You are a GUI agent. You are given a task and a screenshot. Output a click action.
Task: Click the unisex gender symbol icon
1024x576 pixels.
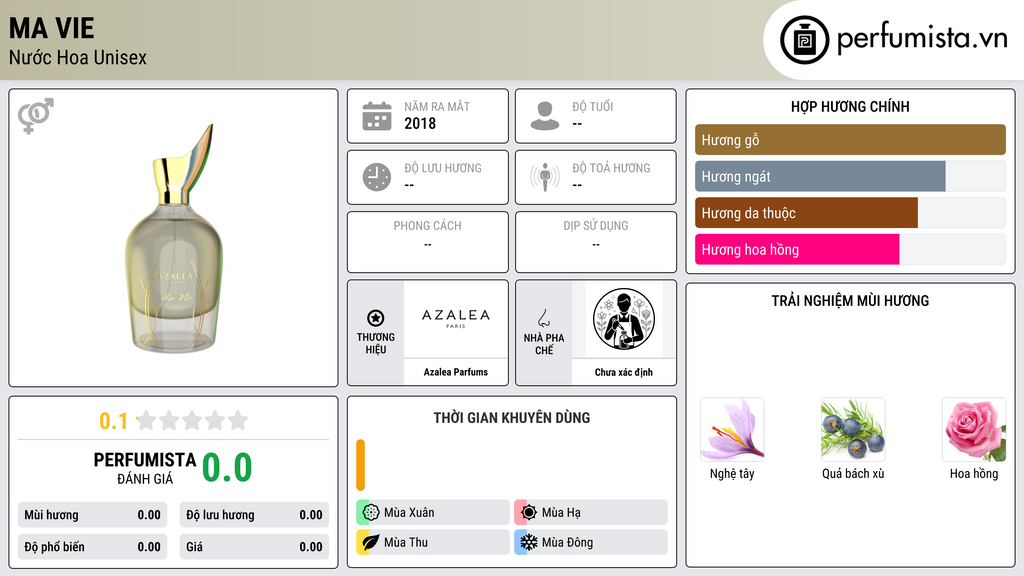(x=36, y=116)
